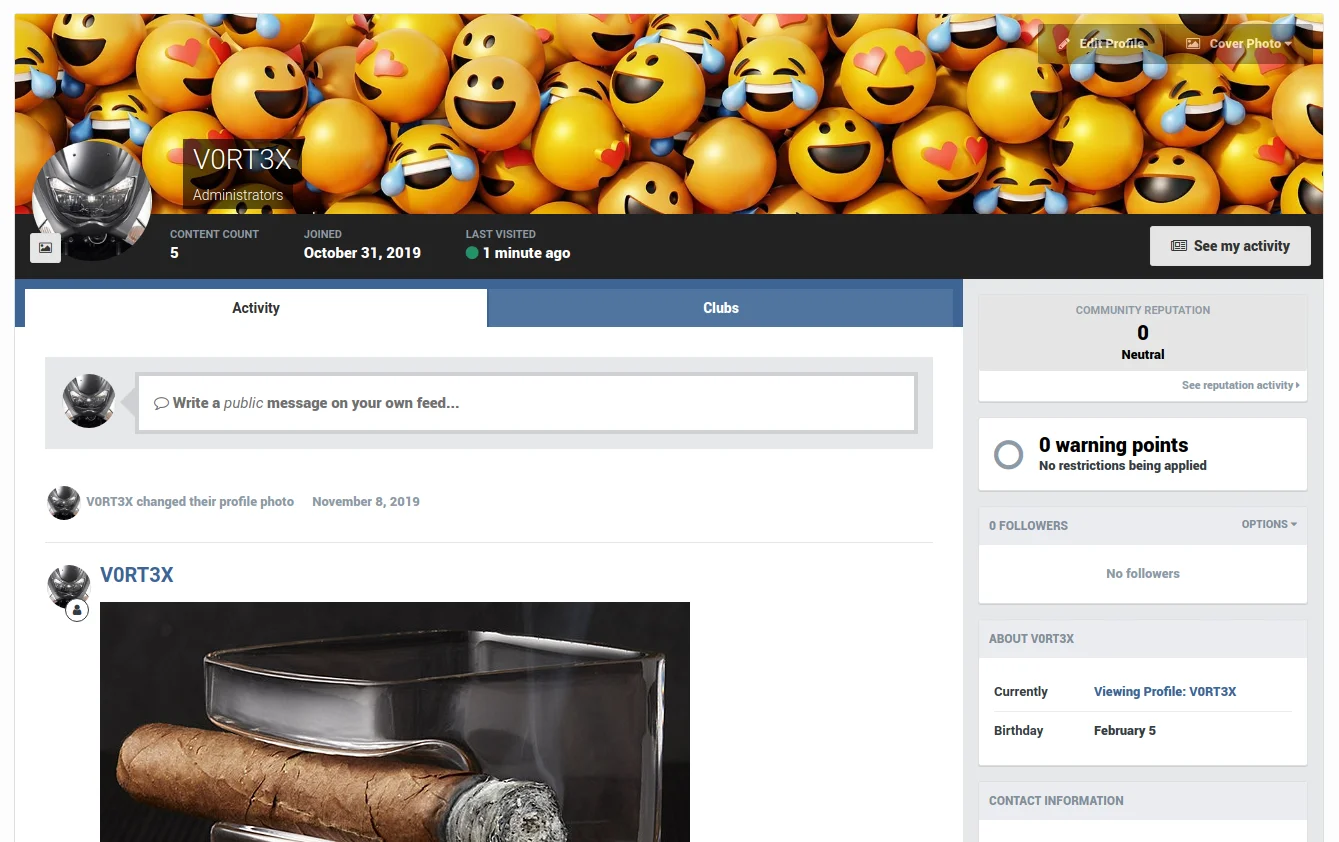Switch to the Clubs tab
Image resolution: width=1339 pixels, height=842 pixels.
[x=720, y=308]
